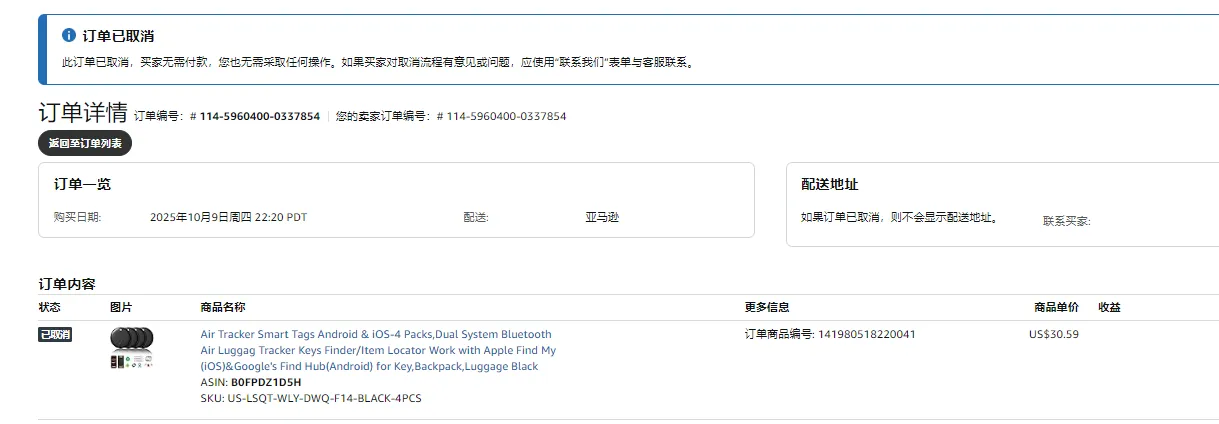Click the 商品名称 column header
Image resolution: width=1219 pixels, height=424 pixels.
click(223, 307)
